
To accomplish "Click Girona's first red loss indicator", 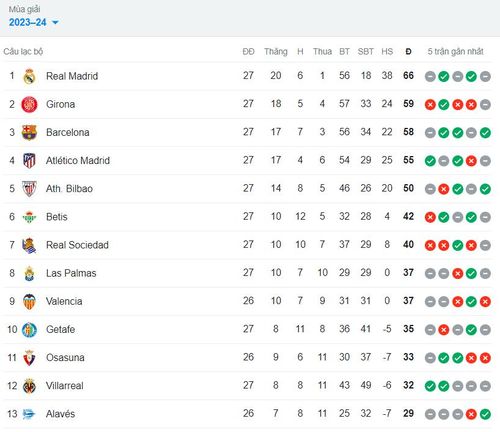I will click(430, 105).
